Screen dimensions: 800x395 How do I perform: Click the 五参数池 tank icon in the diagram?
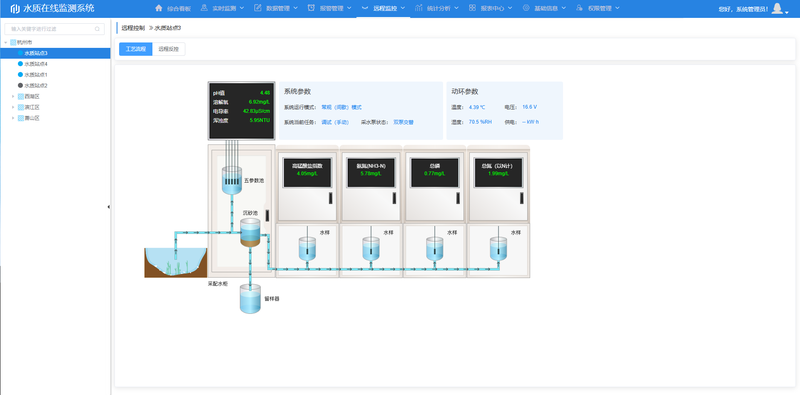(232, 180)
